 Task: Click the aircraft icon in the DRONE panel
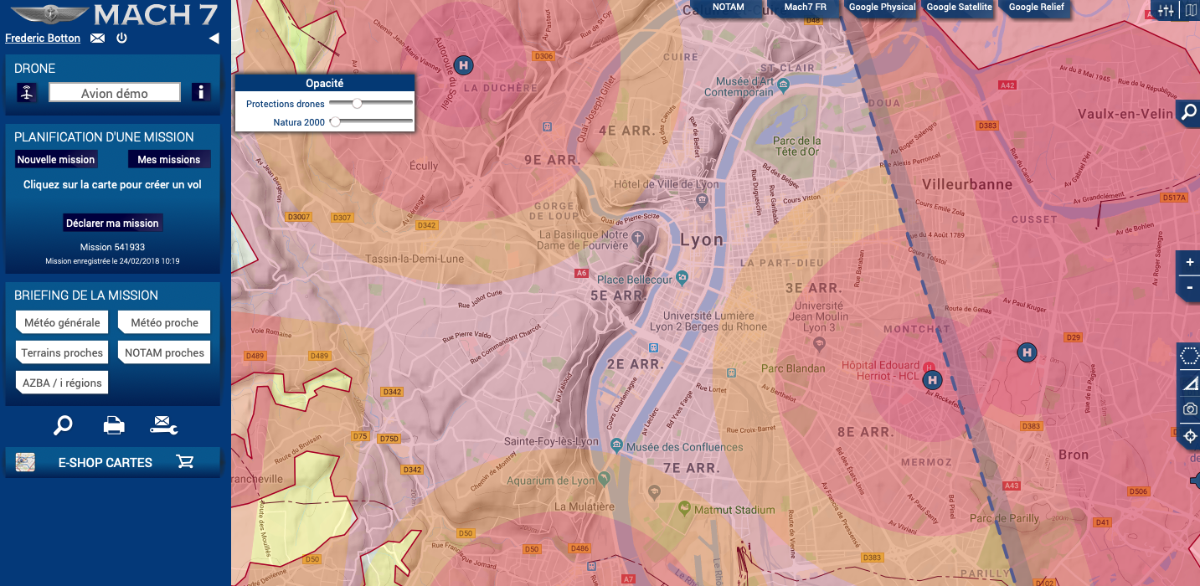tap(27, 93)
